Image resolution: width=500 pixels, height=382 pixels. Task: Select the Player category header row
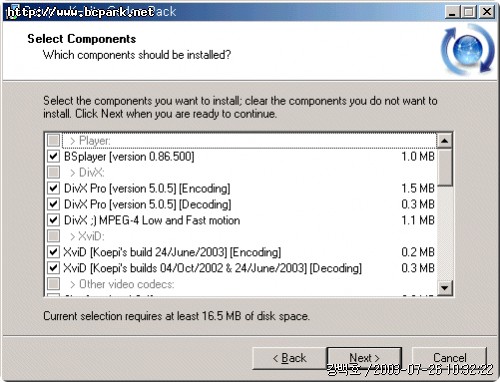click(x=241, y=140)
